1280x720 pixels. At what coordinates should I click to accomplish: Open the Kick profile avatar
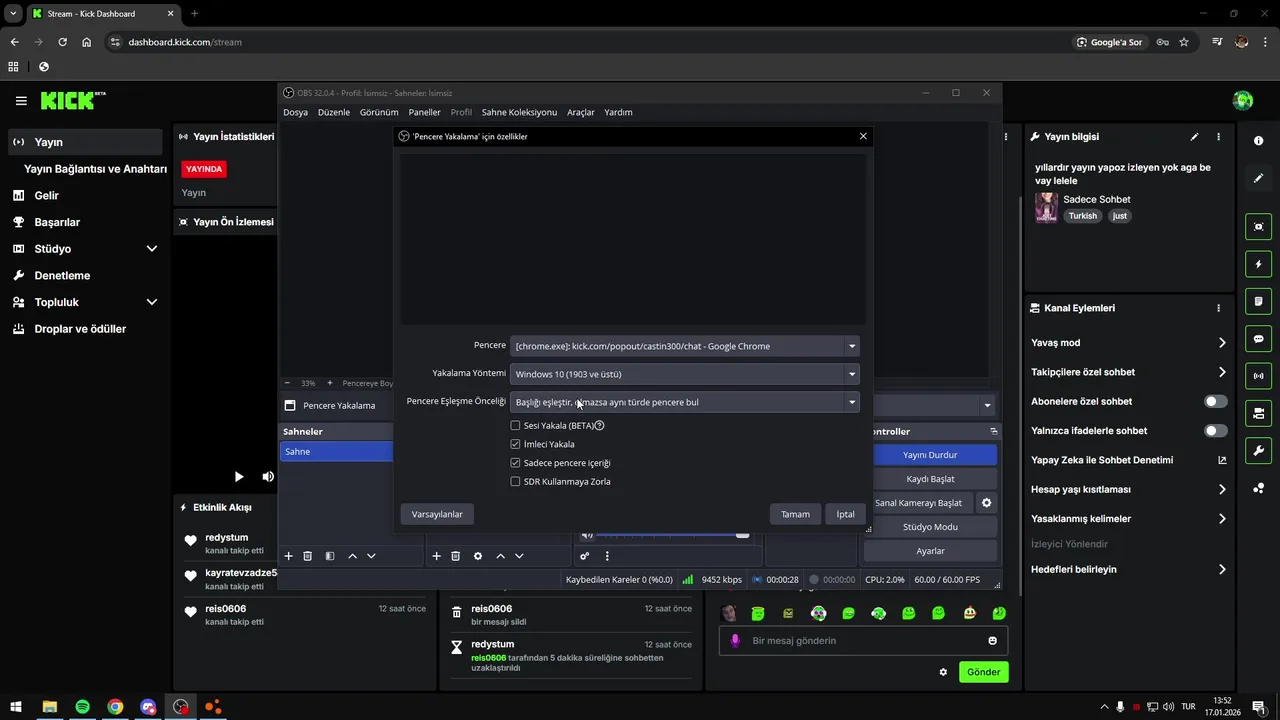point(1243,100)
